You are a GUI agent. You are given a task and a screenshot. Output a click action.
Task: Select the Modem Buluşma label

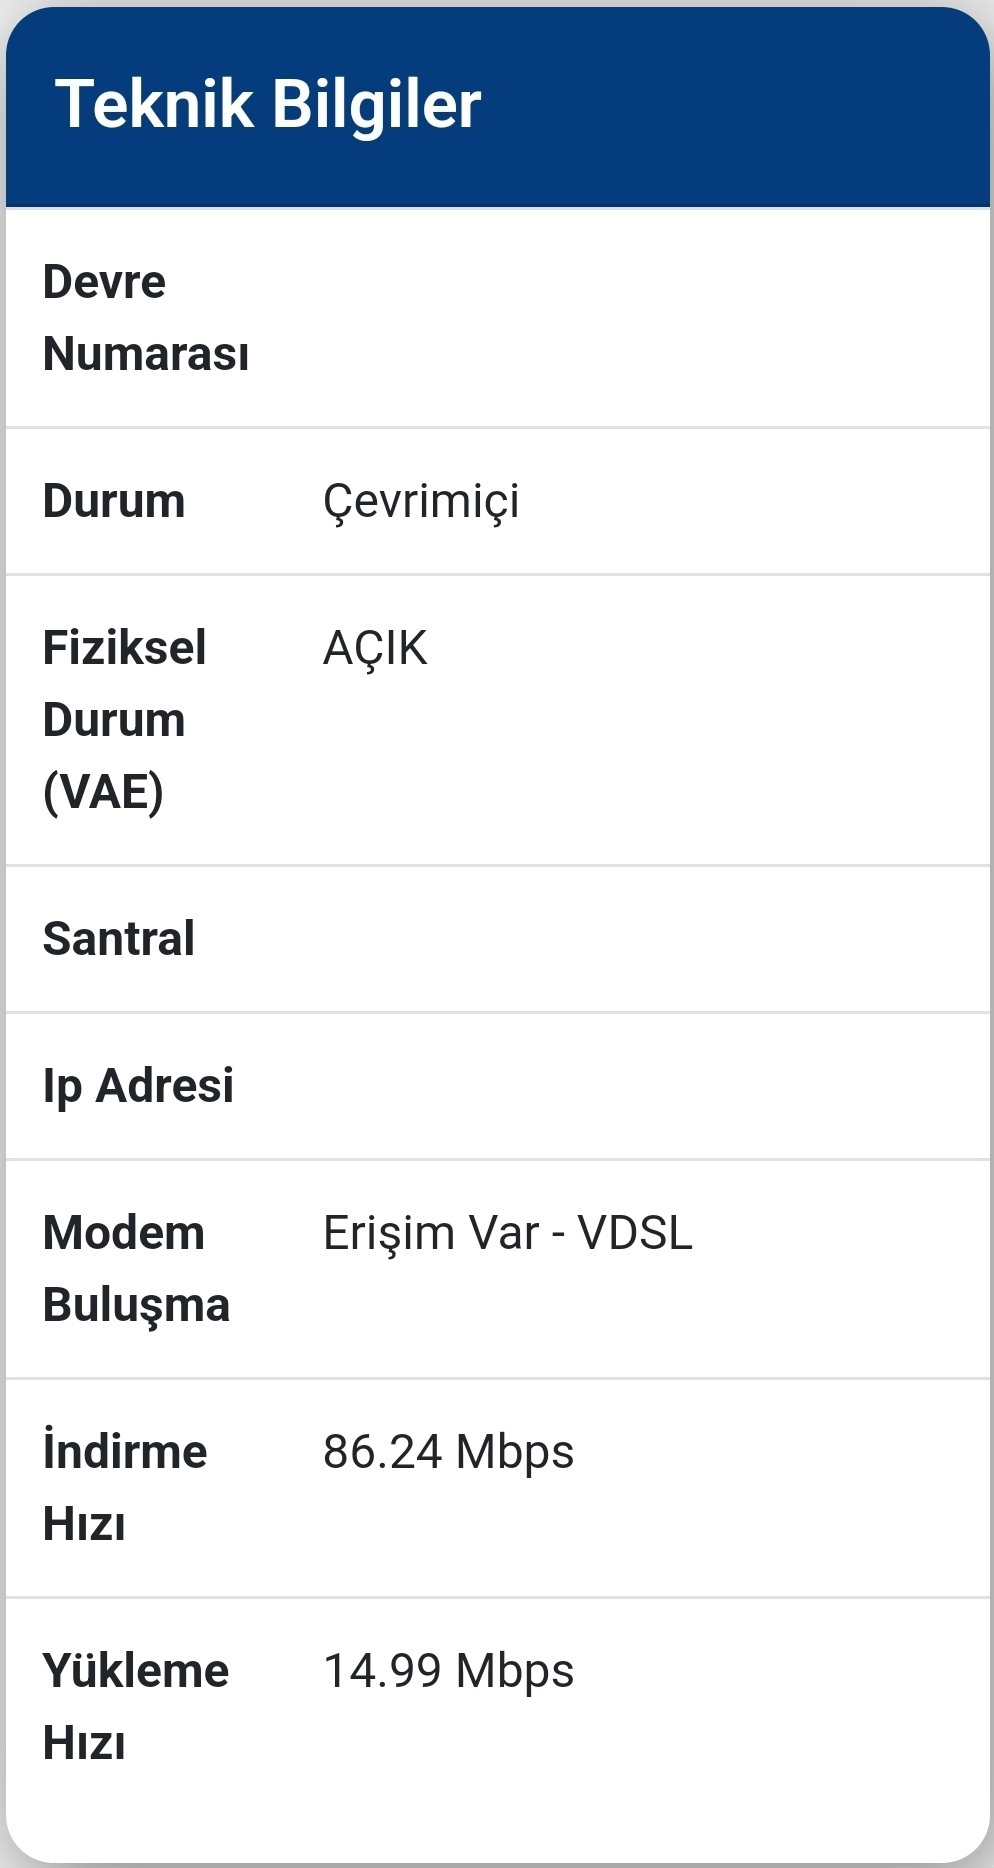pos(137,1269)
